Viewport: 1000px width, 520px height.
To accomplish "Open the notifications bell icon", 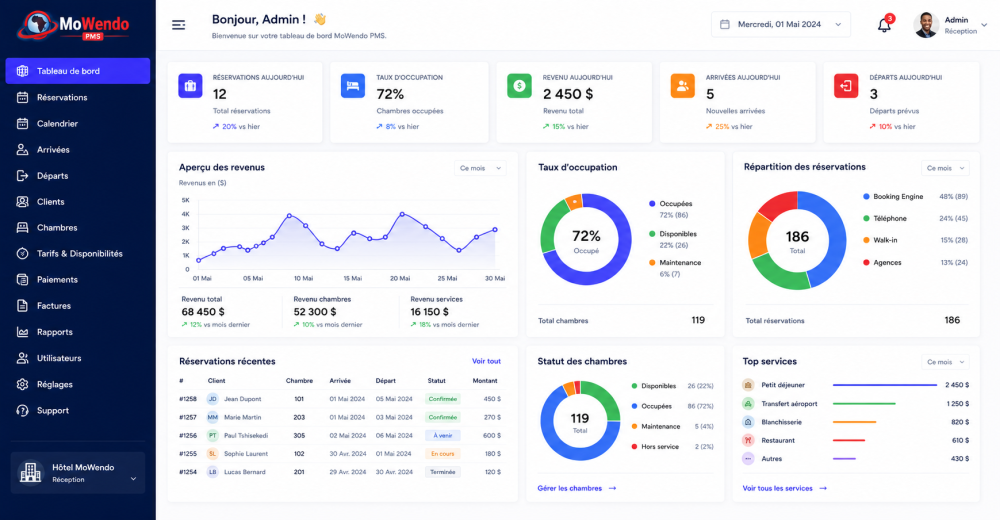I will [884, 25].
